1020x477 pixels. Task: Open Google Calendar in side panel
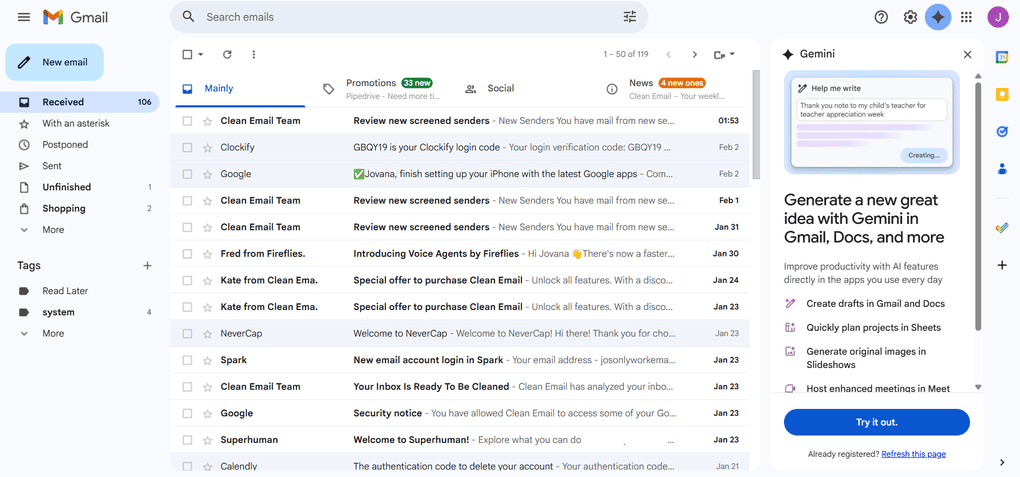[x=1002, y=57]
